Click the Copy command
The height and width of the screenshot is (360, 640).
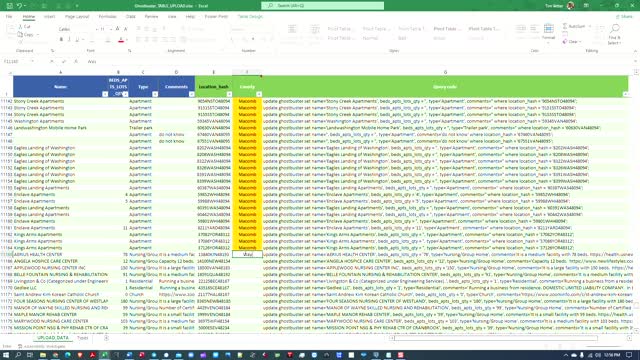[x=25, y=35]
